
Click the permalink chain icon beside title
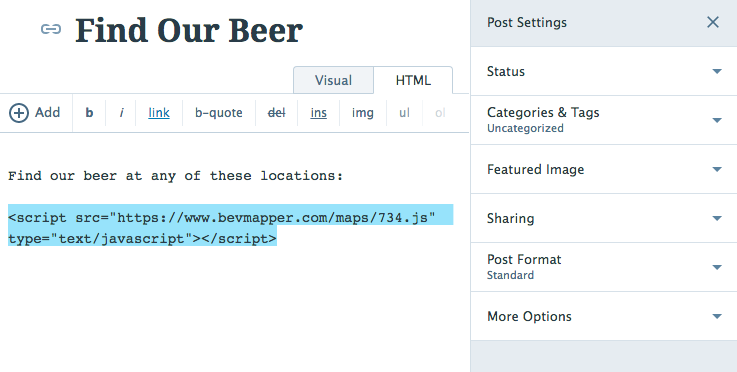pyautogui.click(x=51, y=29)
